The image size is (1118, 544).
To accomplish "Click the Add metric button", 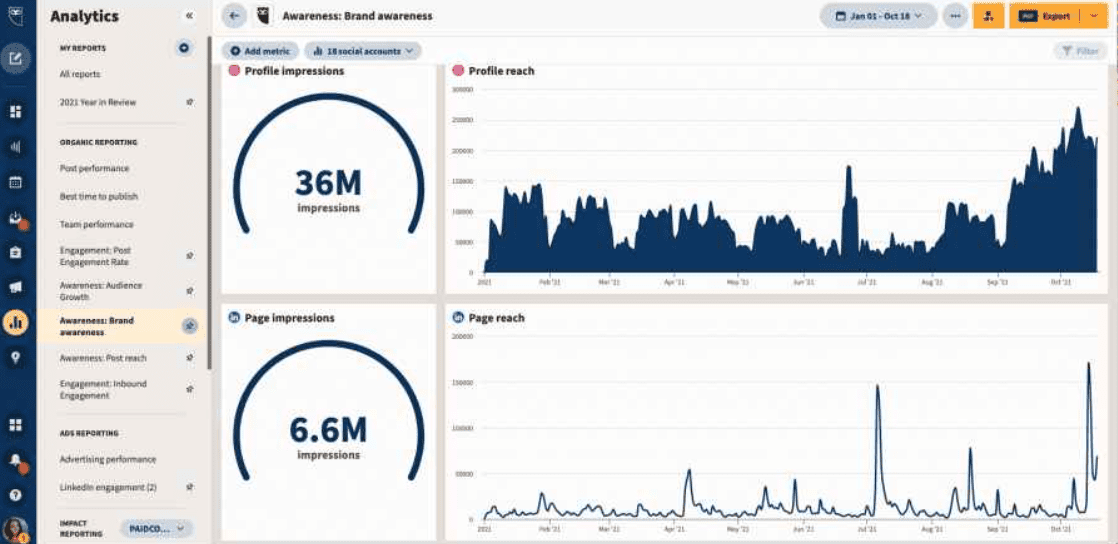I will click(260, 50).
